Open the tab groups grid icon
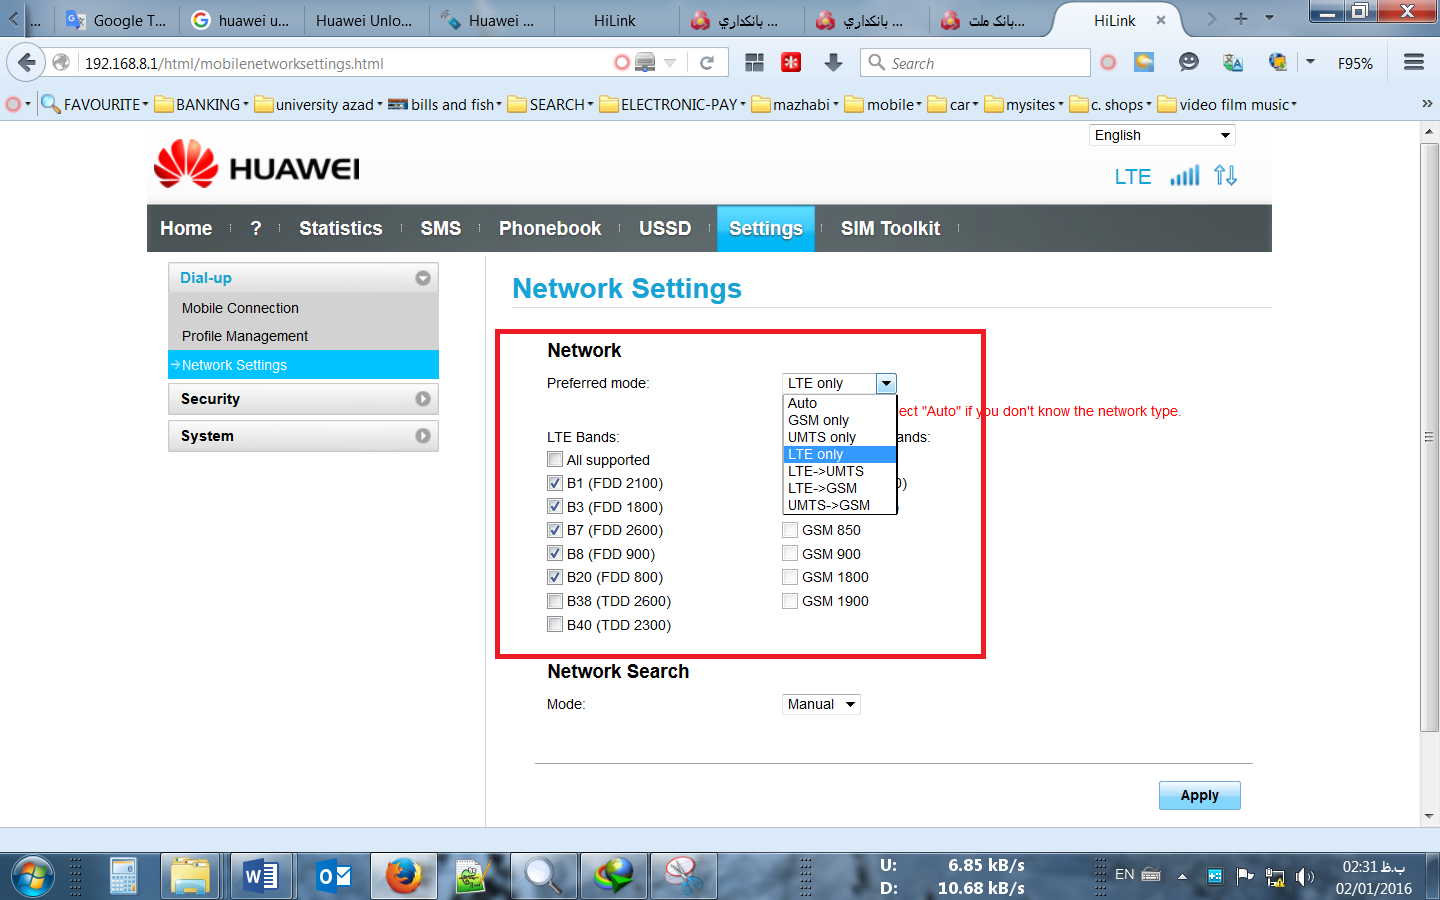The image size is (1440, 900). pyautogui.click(x=754, y=63)
